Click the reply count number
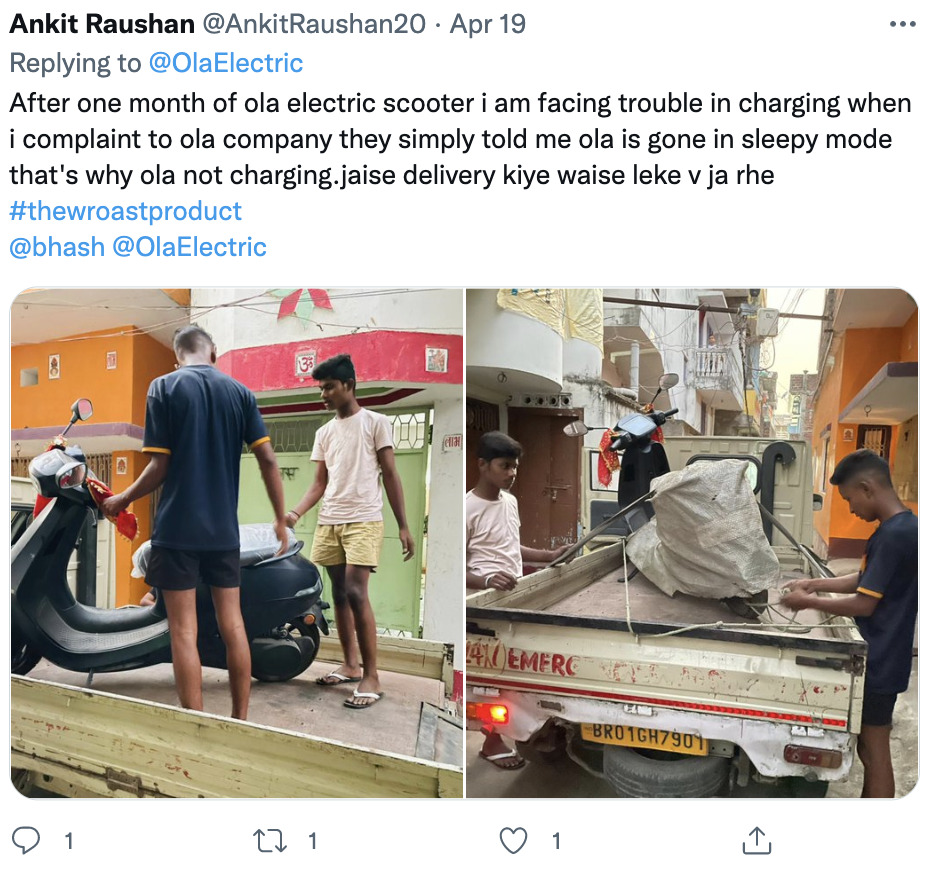 point(69,841)
